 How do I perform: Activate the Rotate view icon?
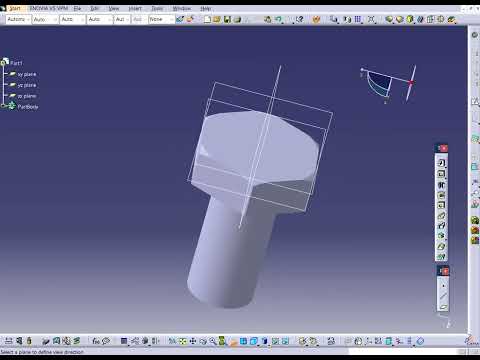click(x=203, y=341)
